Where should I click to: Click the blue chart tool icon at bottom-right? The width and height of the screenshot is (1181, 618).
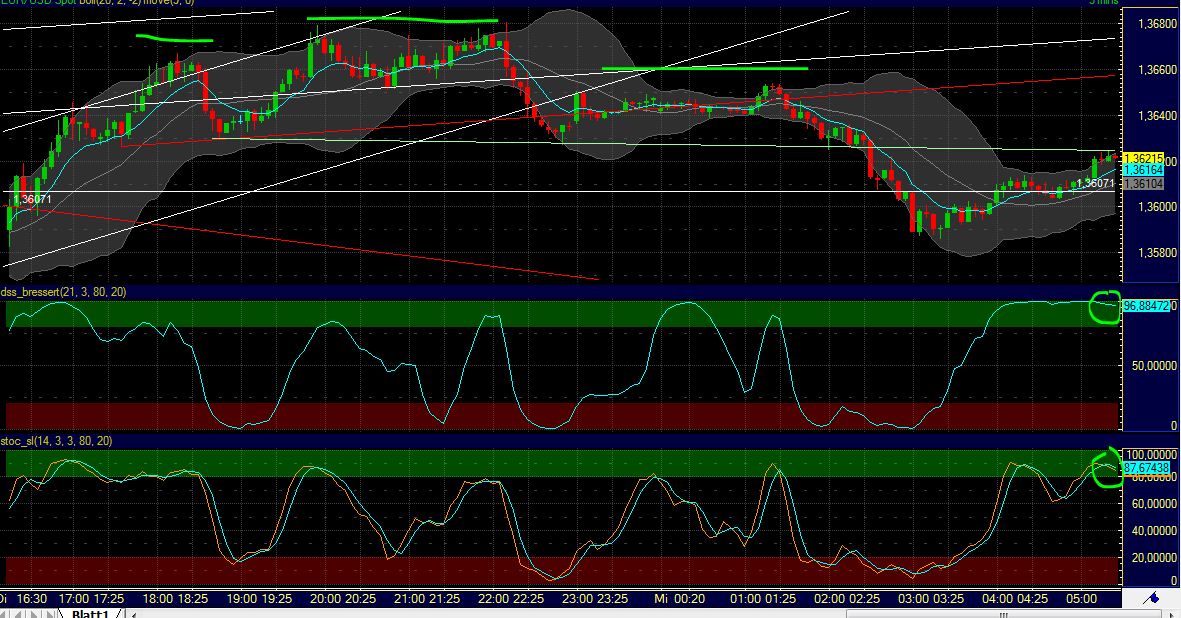coord(1151,597)
